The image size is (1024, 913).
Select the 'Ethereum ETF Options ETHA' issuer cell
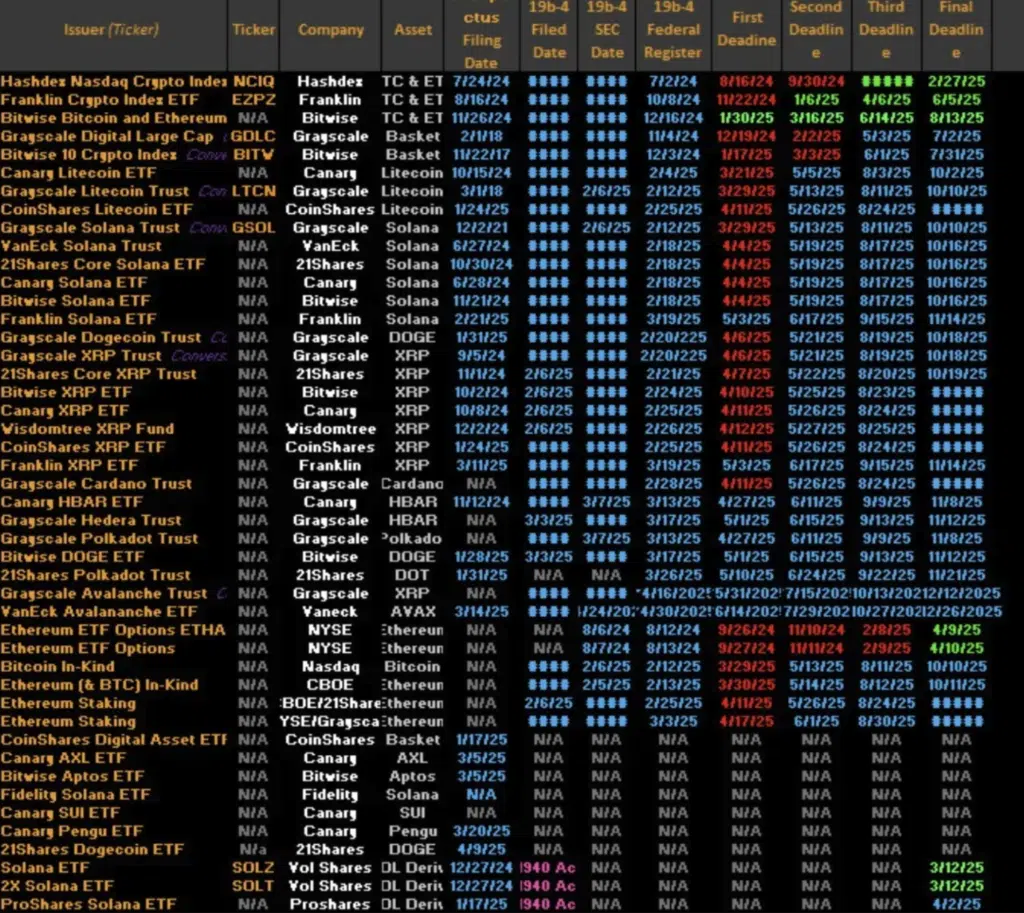click(113, 630)
